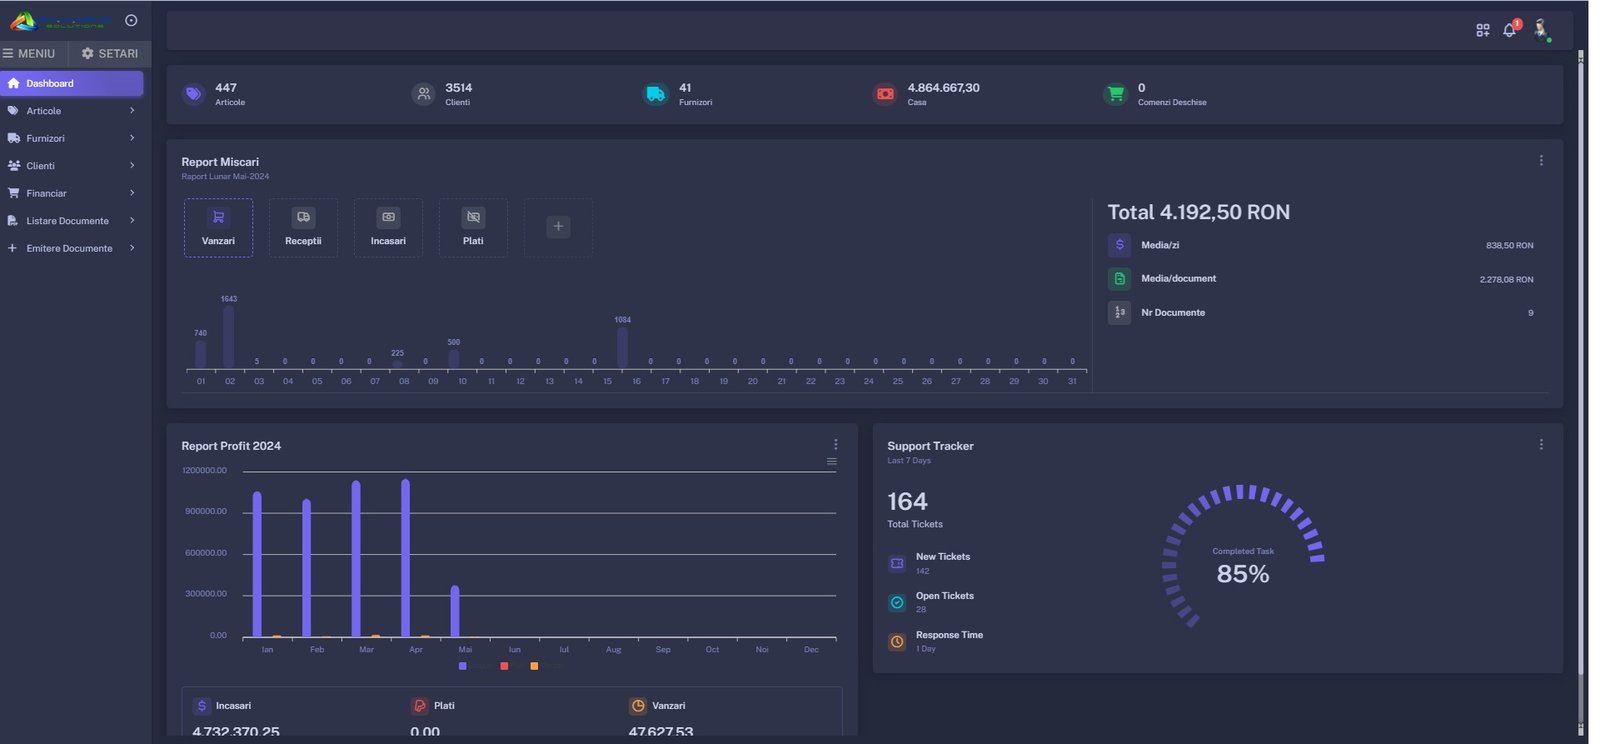Switch to the SETARI tab

point(109,53)
